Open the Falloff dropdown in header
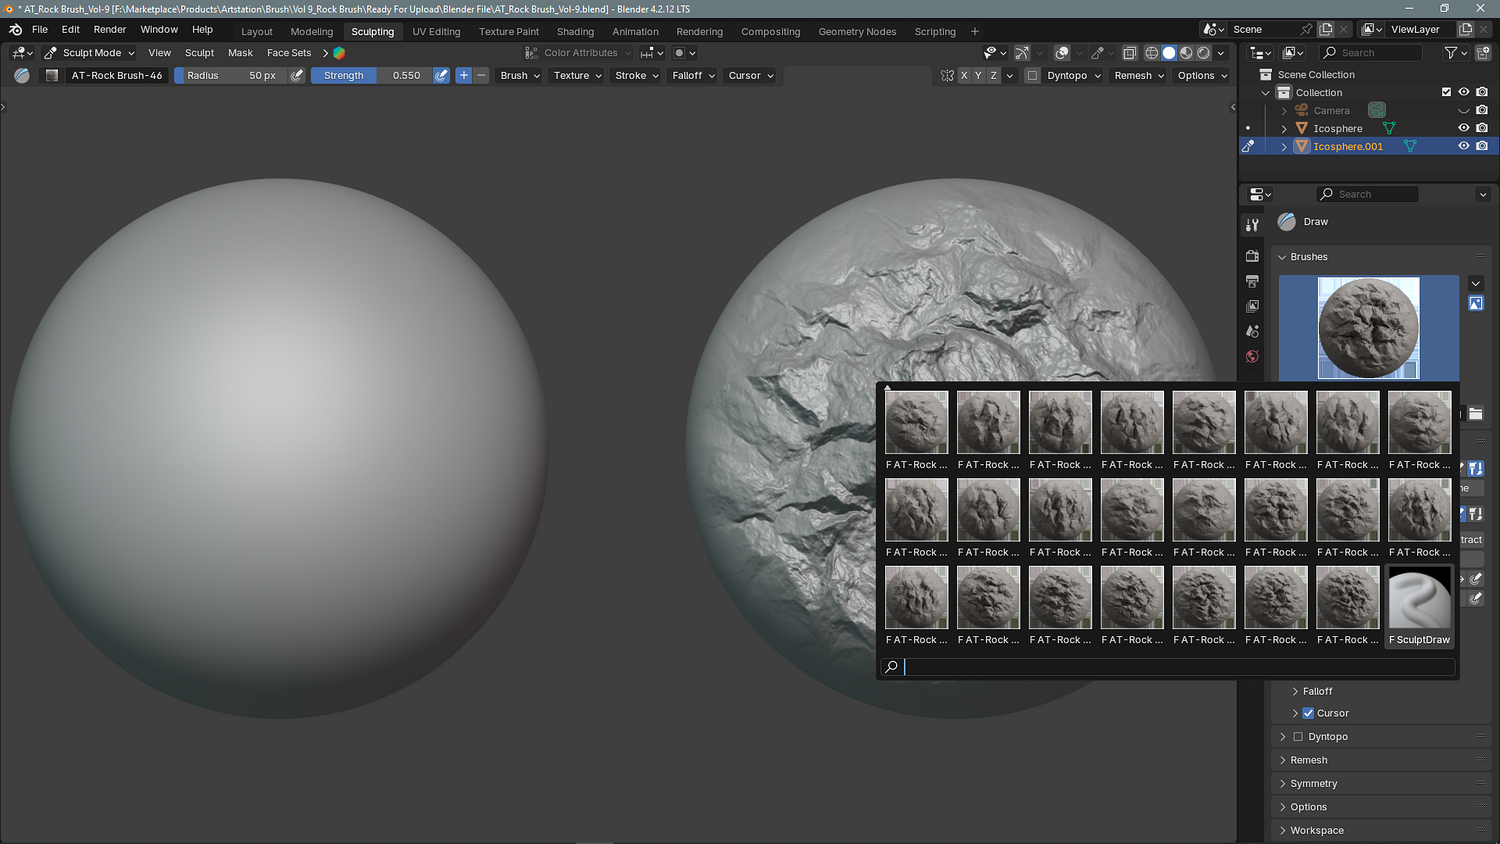This screenshot has width=1500, height=844. [693, 76]
